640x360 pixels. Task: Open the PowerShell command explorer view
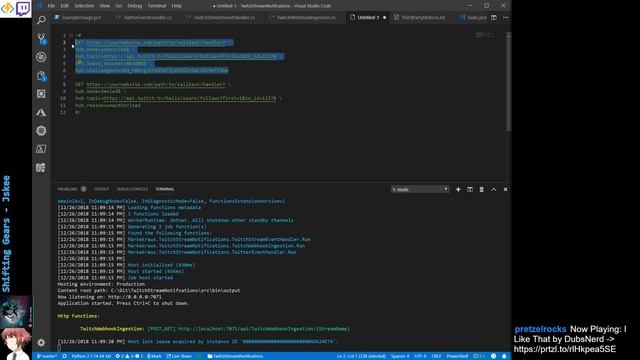click(41, 149)
